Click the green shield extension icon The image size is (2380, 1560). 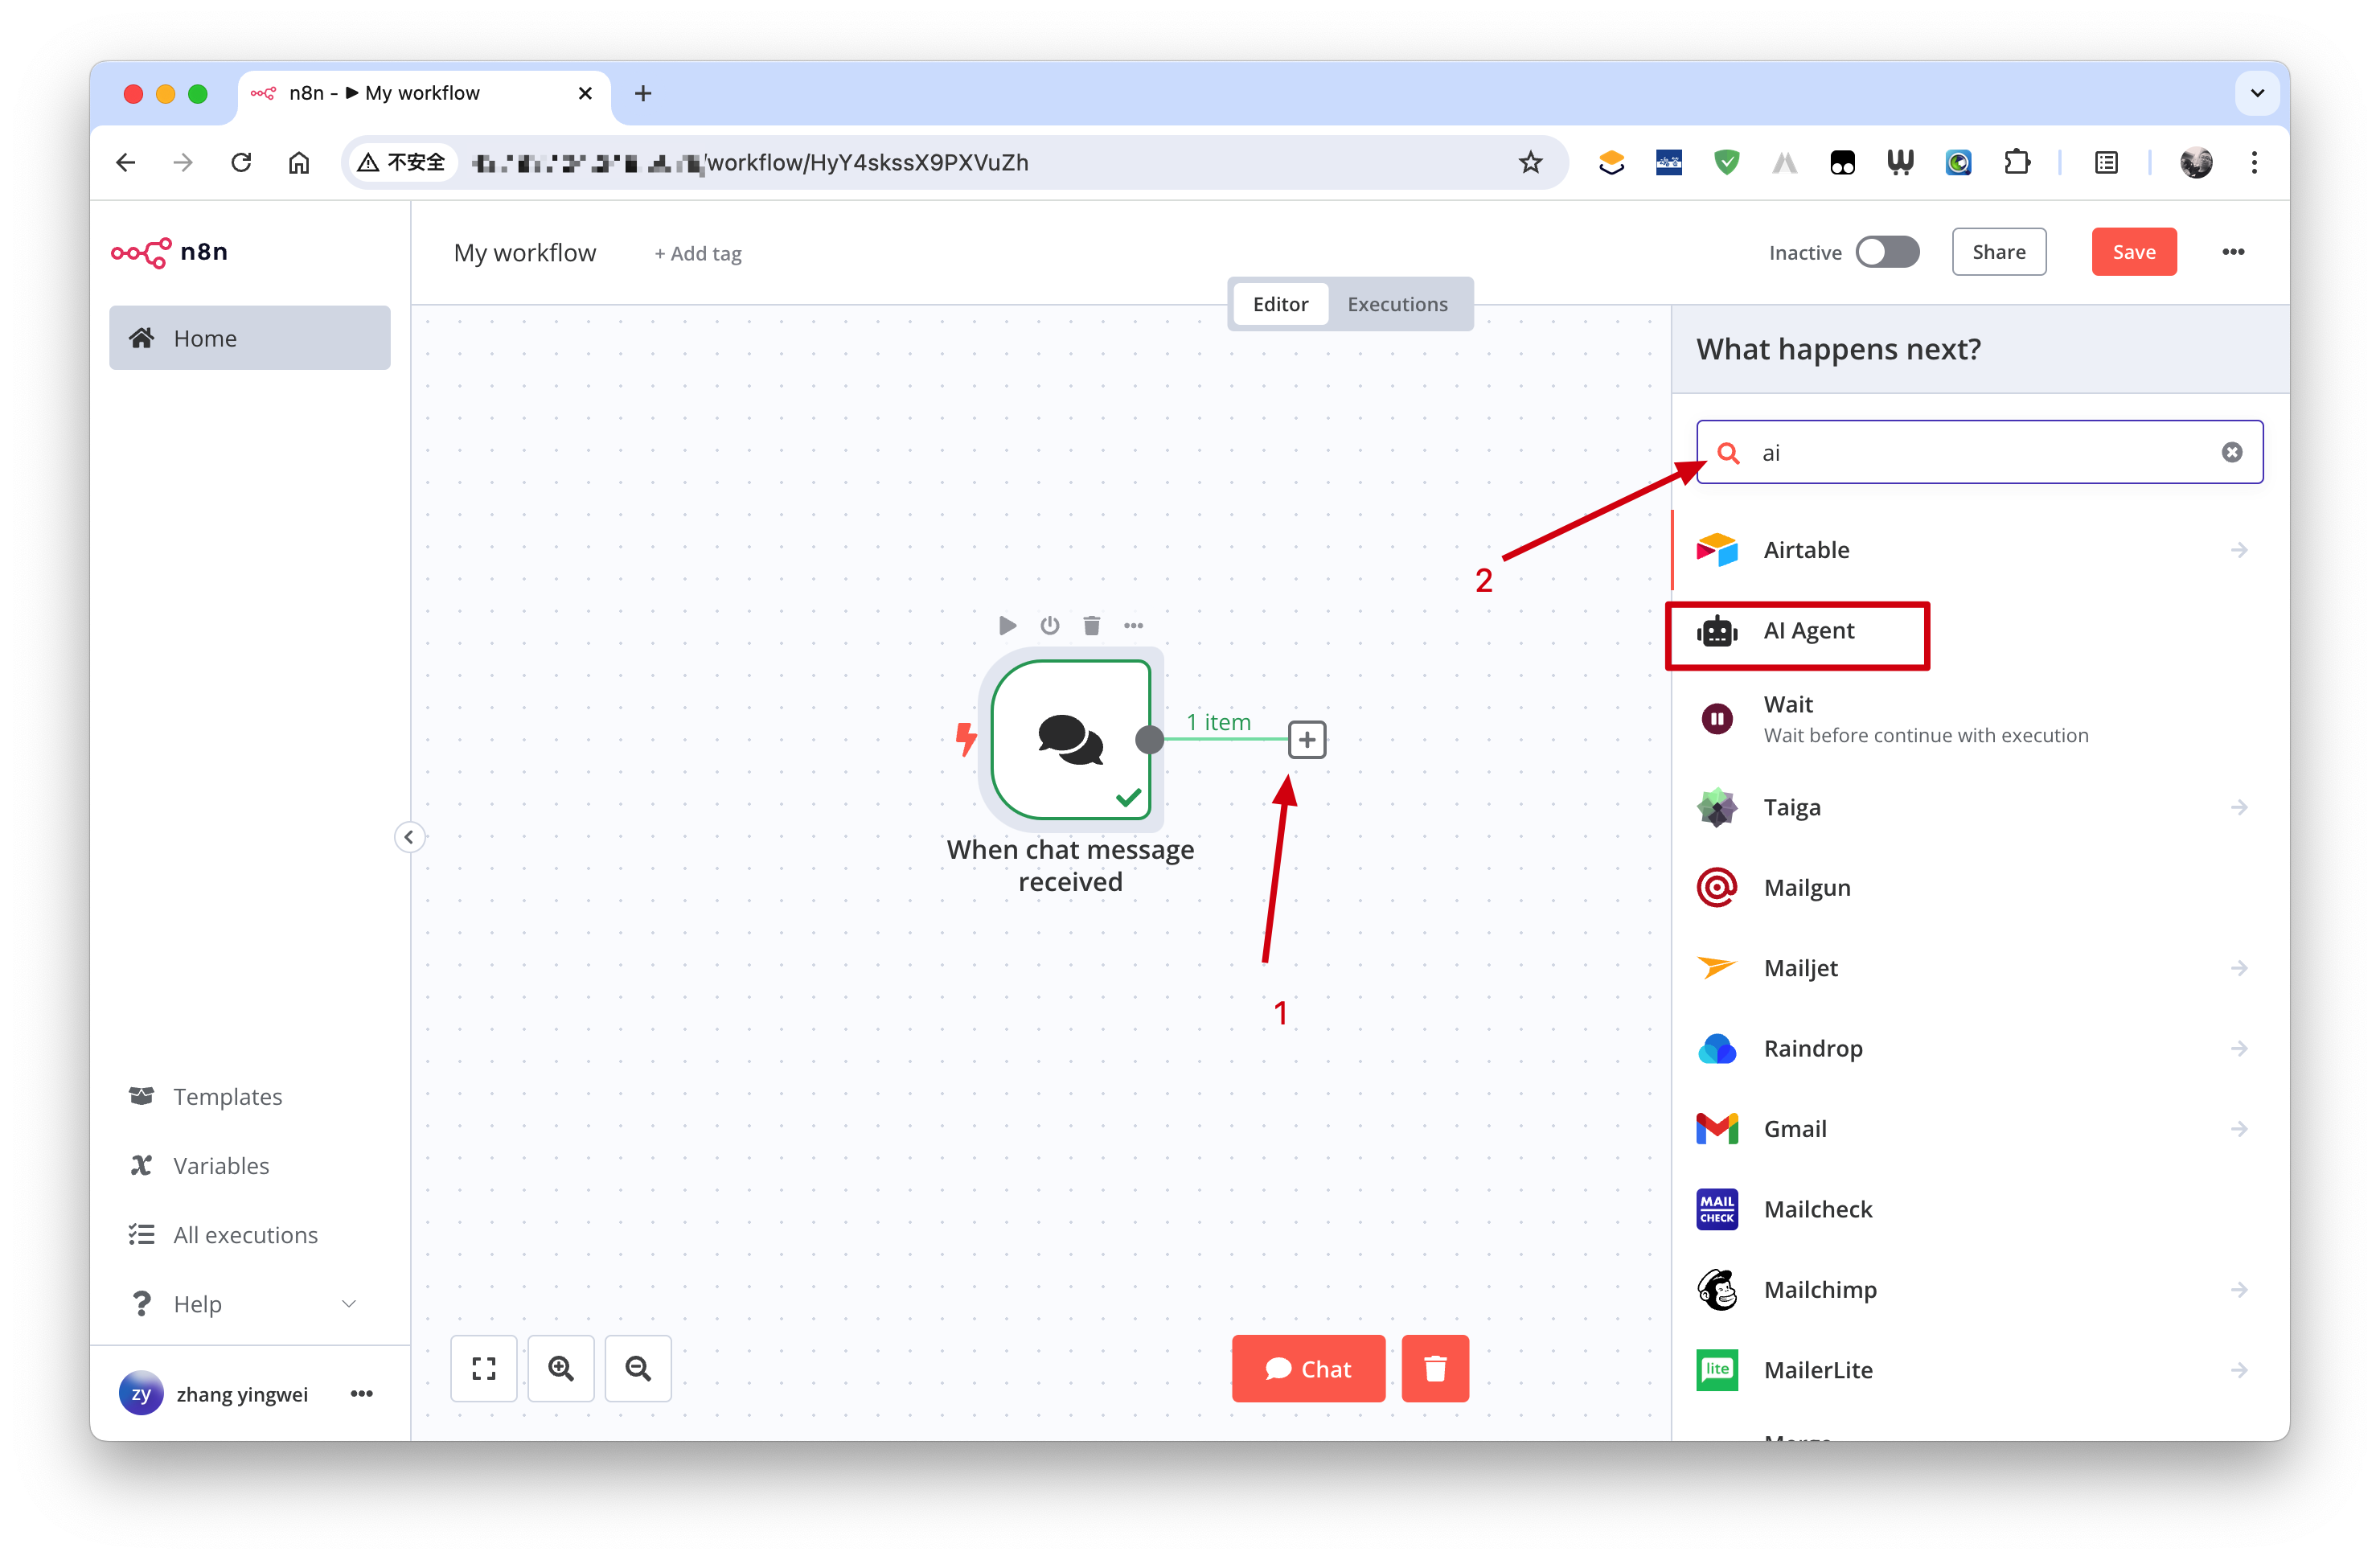(x=1726, y=162)
